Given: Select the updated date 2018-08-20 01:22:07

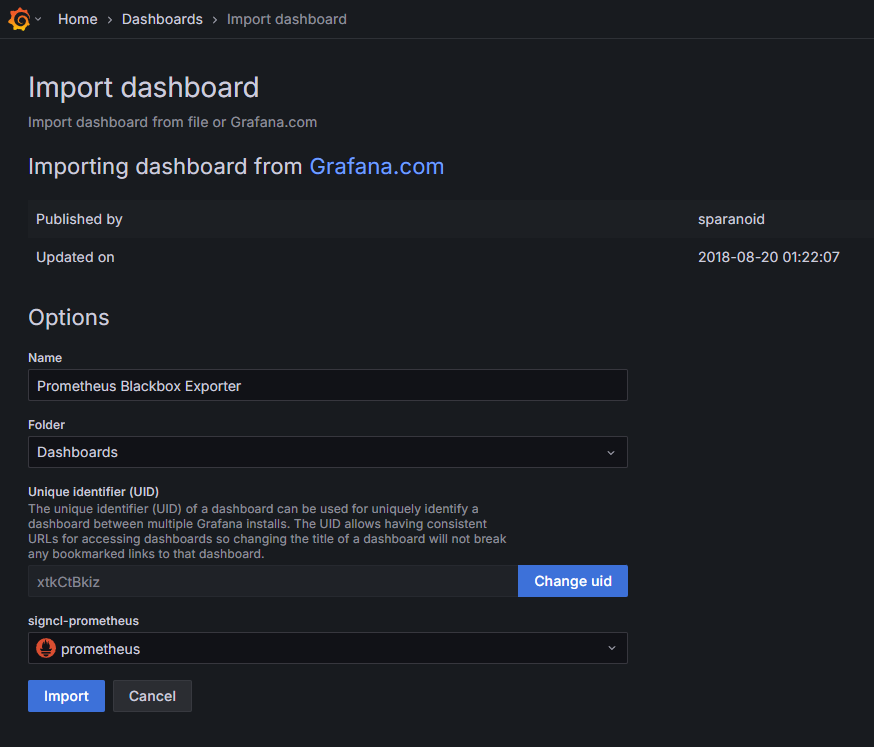Looking at the screenshot, I should coord(769,257).
